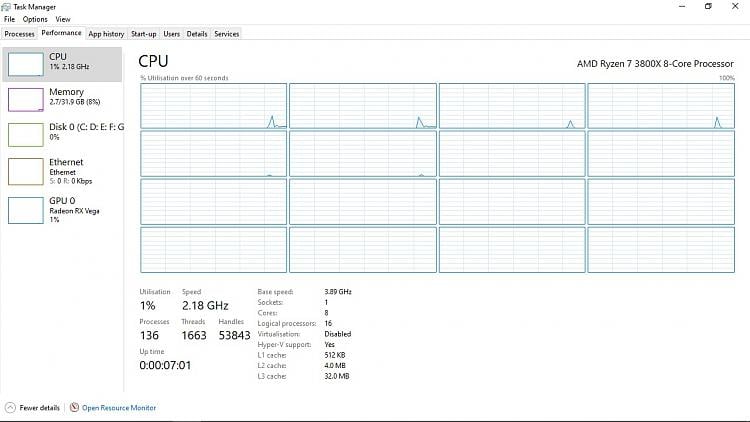Viewport: 750px width, 422px height.
Task: Switch to the Processes tab
Action: point(20,34)
